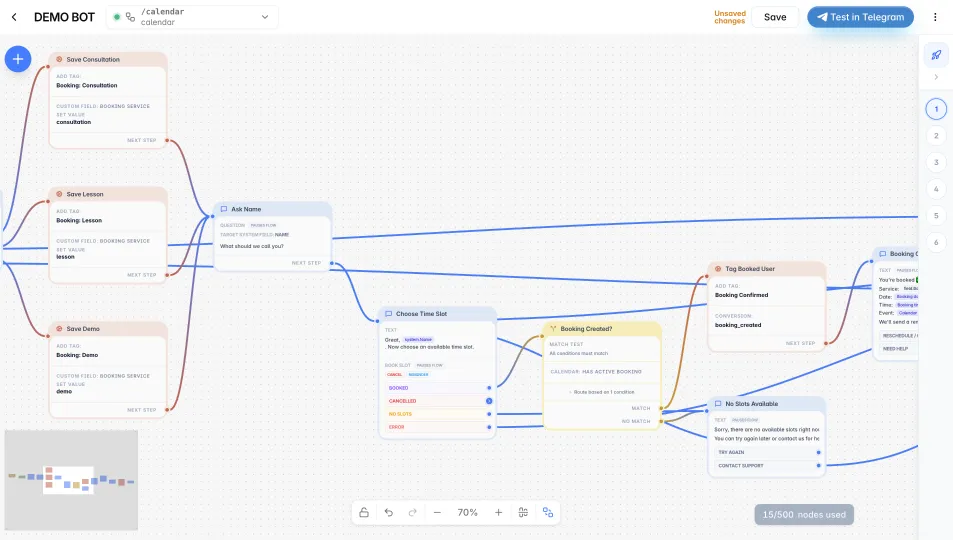Toggle the Cancelled output port on Choose Time Slot
Image resolution: width=953 pixels, height=540 pixels.
[x=489, y=401]
